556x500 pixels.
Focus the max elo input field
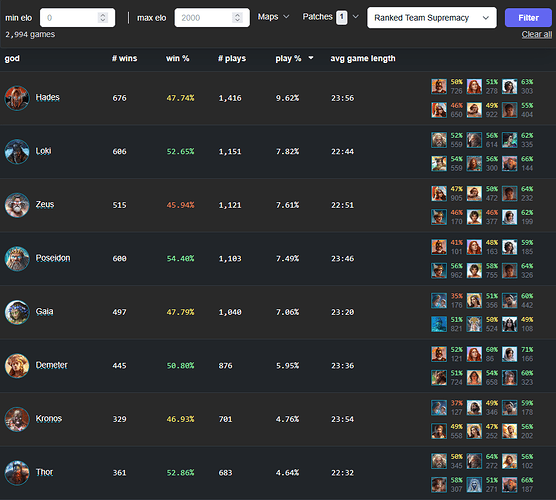click(x=212, y=17)
